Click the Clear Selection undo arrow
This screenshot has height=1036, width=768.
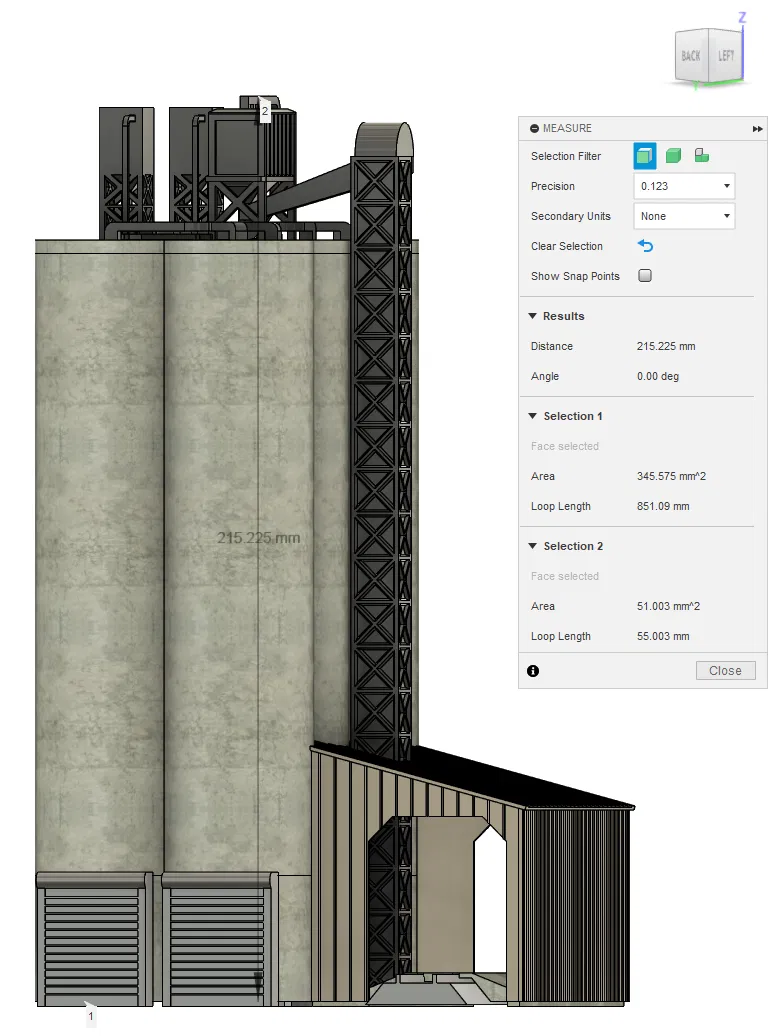tap(645, 246)
